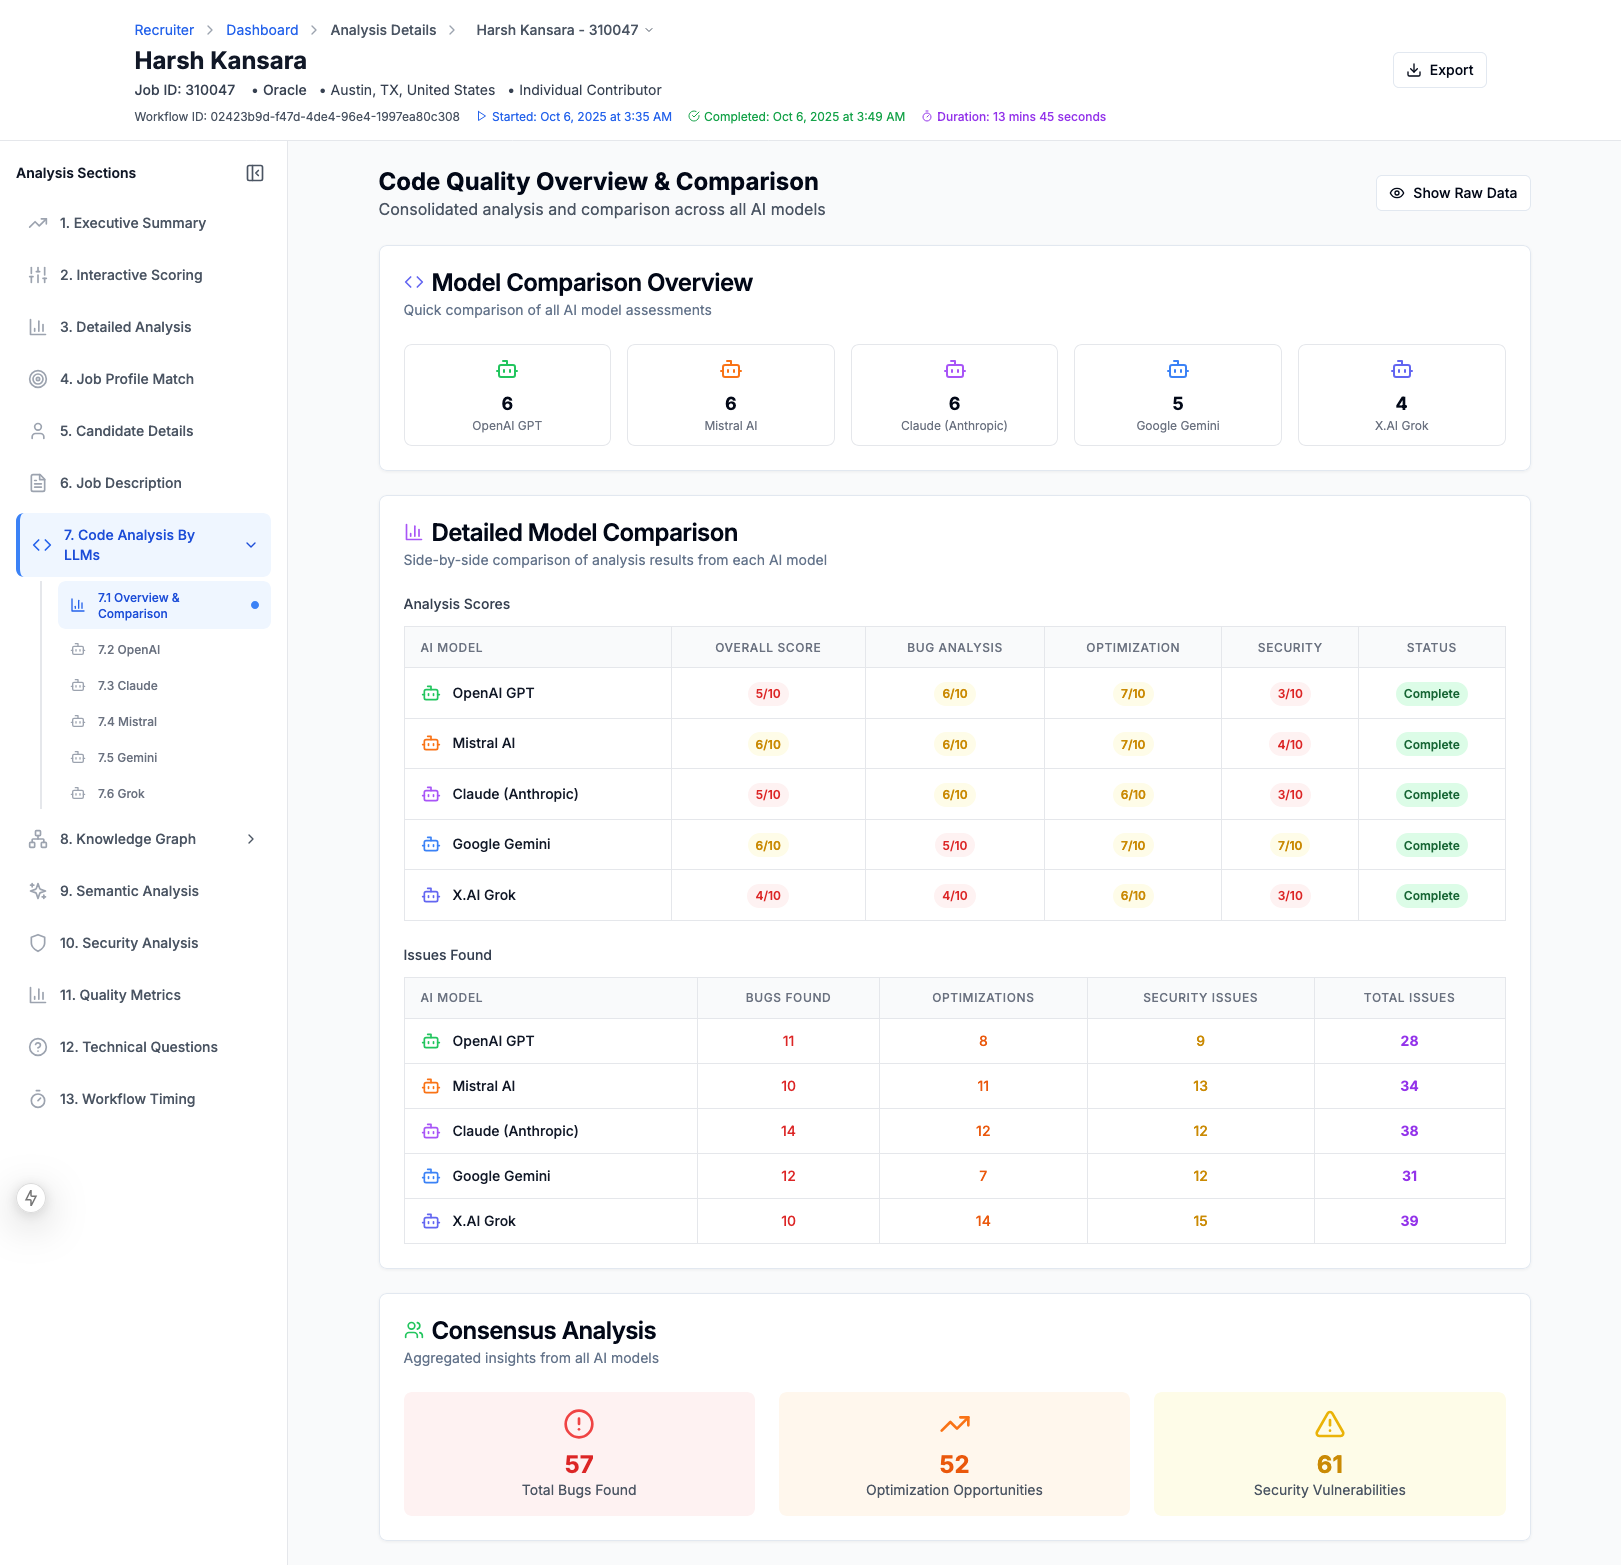Go to 7.6 Grok subsection

(121, 794)
